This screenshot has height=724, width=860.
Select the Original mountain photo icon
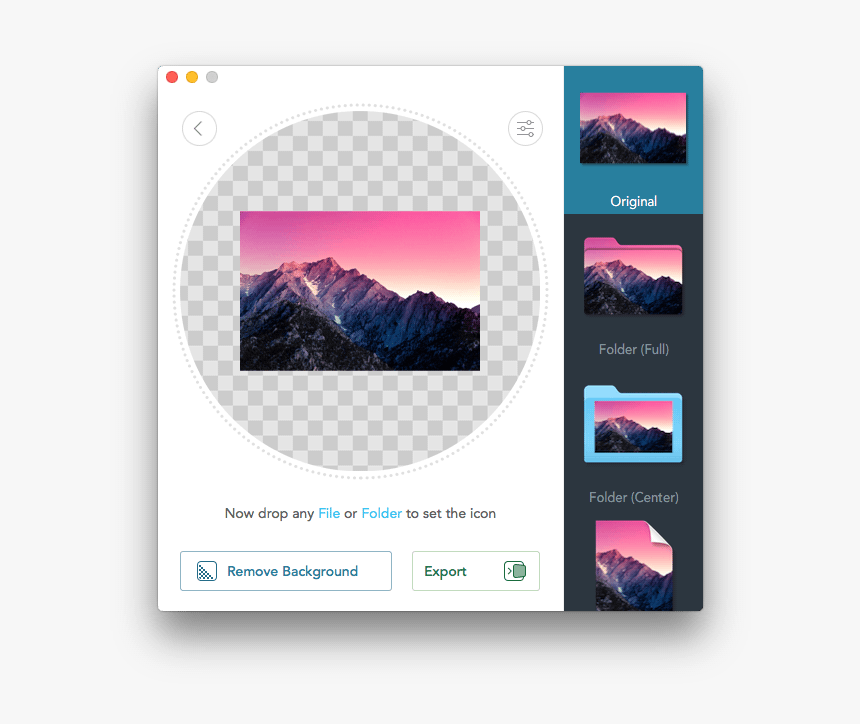633,128
